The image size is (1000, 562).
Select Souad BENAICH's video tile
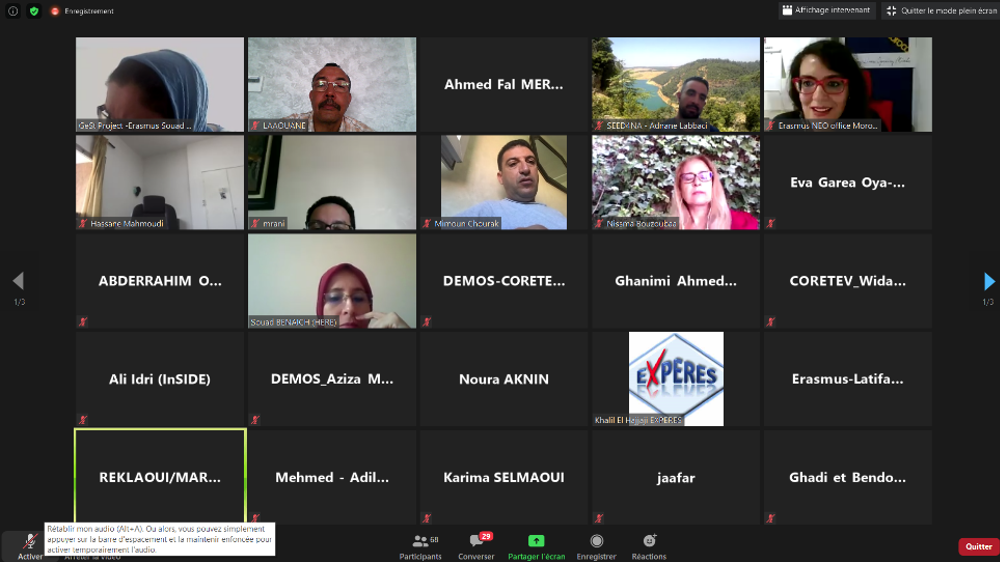click(332, 281)
